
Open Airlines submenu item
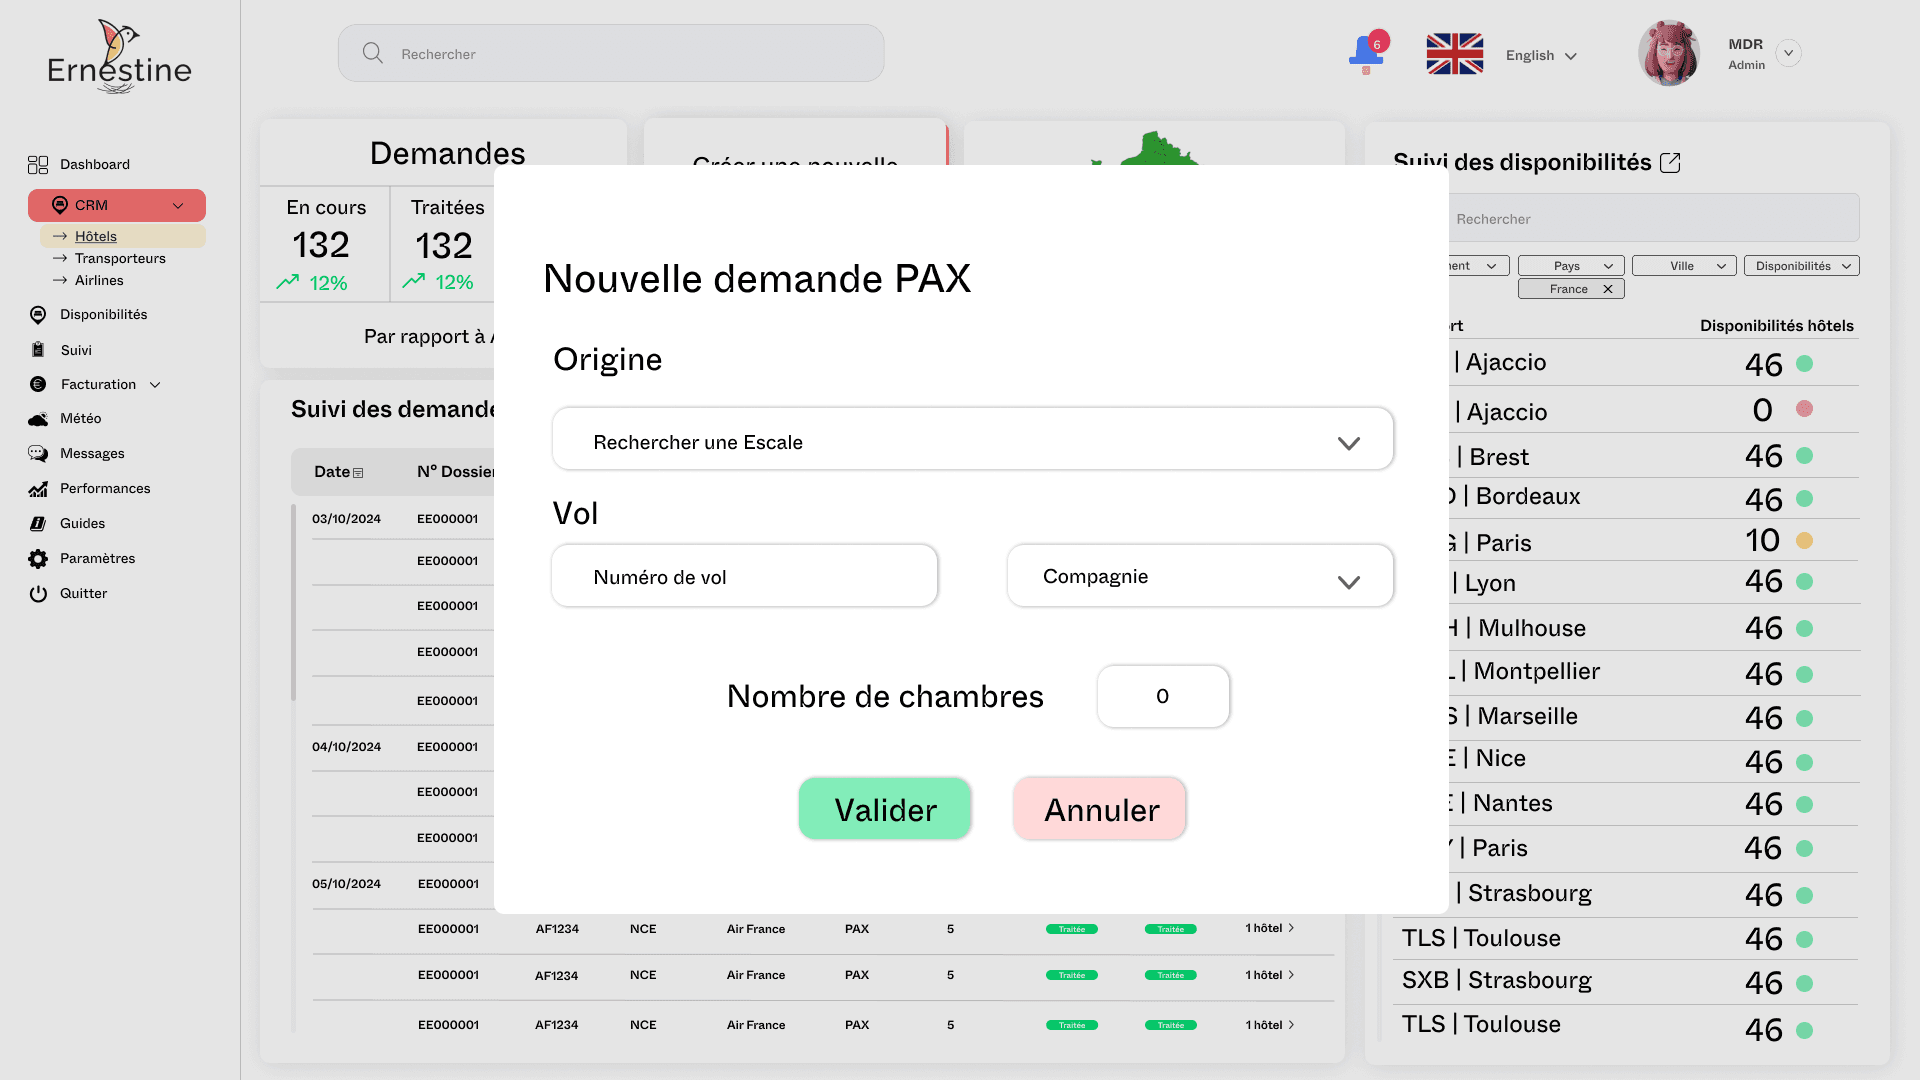click(99, 281)
